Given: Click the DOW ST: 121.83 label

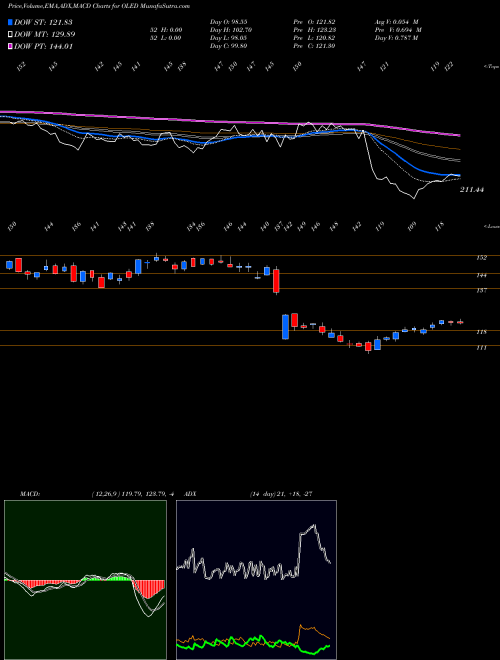Looking at the screenshot, I should pyautogui.click(x=43, y=22).
